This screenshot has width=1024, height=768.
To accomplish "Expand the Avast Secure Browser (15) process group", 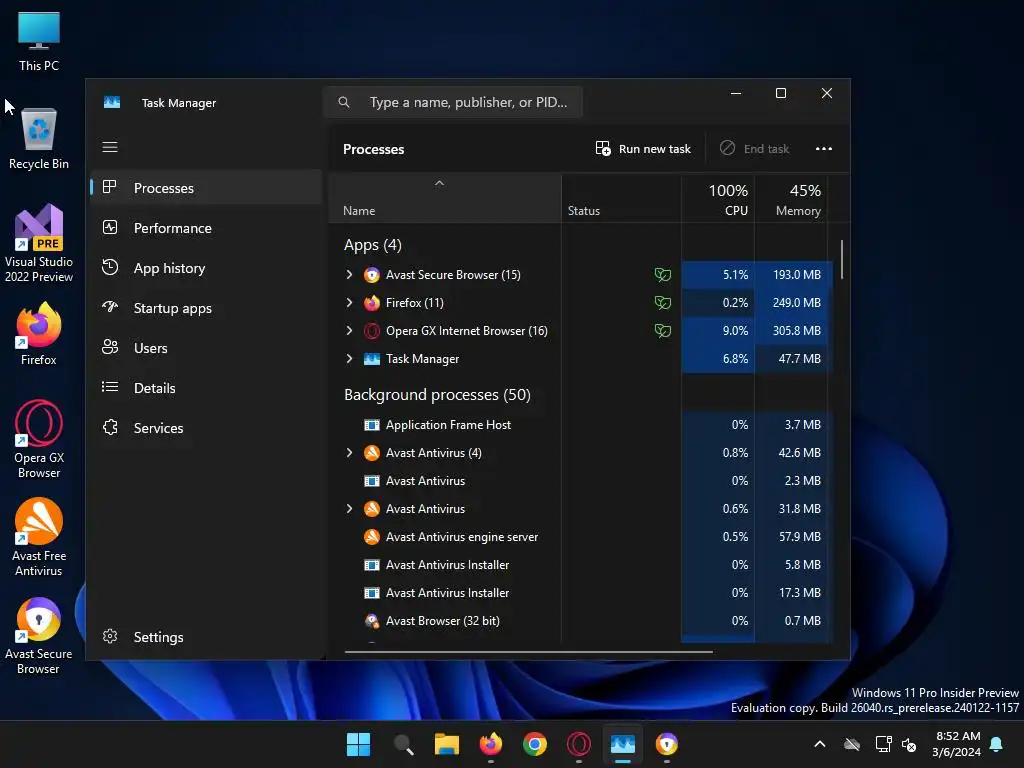I will [349, 275].
